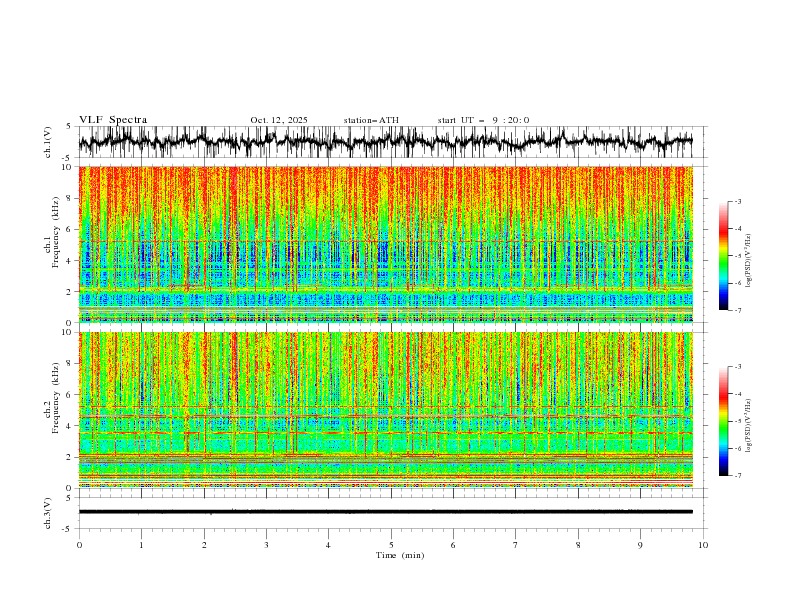Click the '-3' value on ch.1 colorbar

point(737,201)
